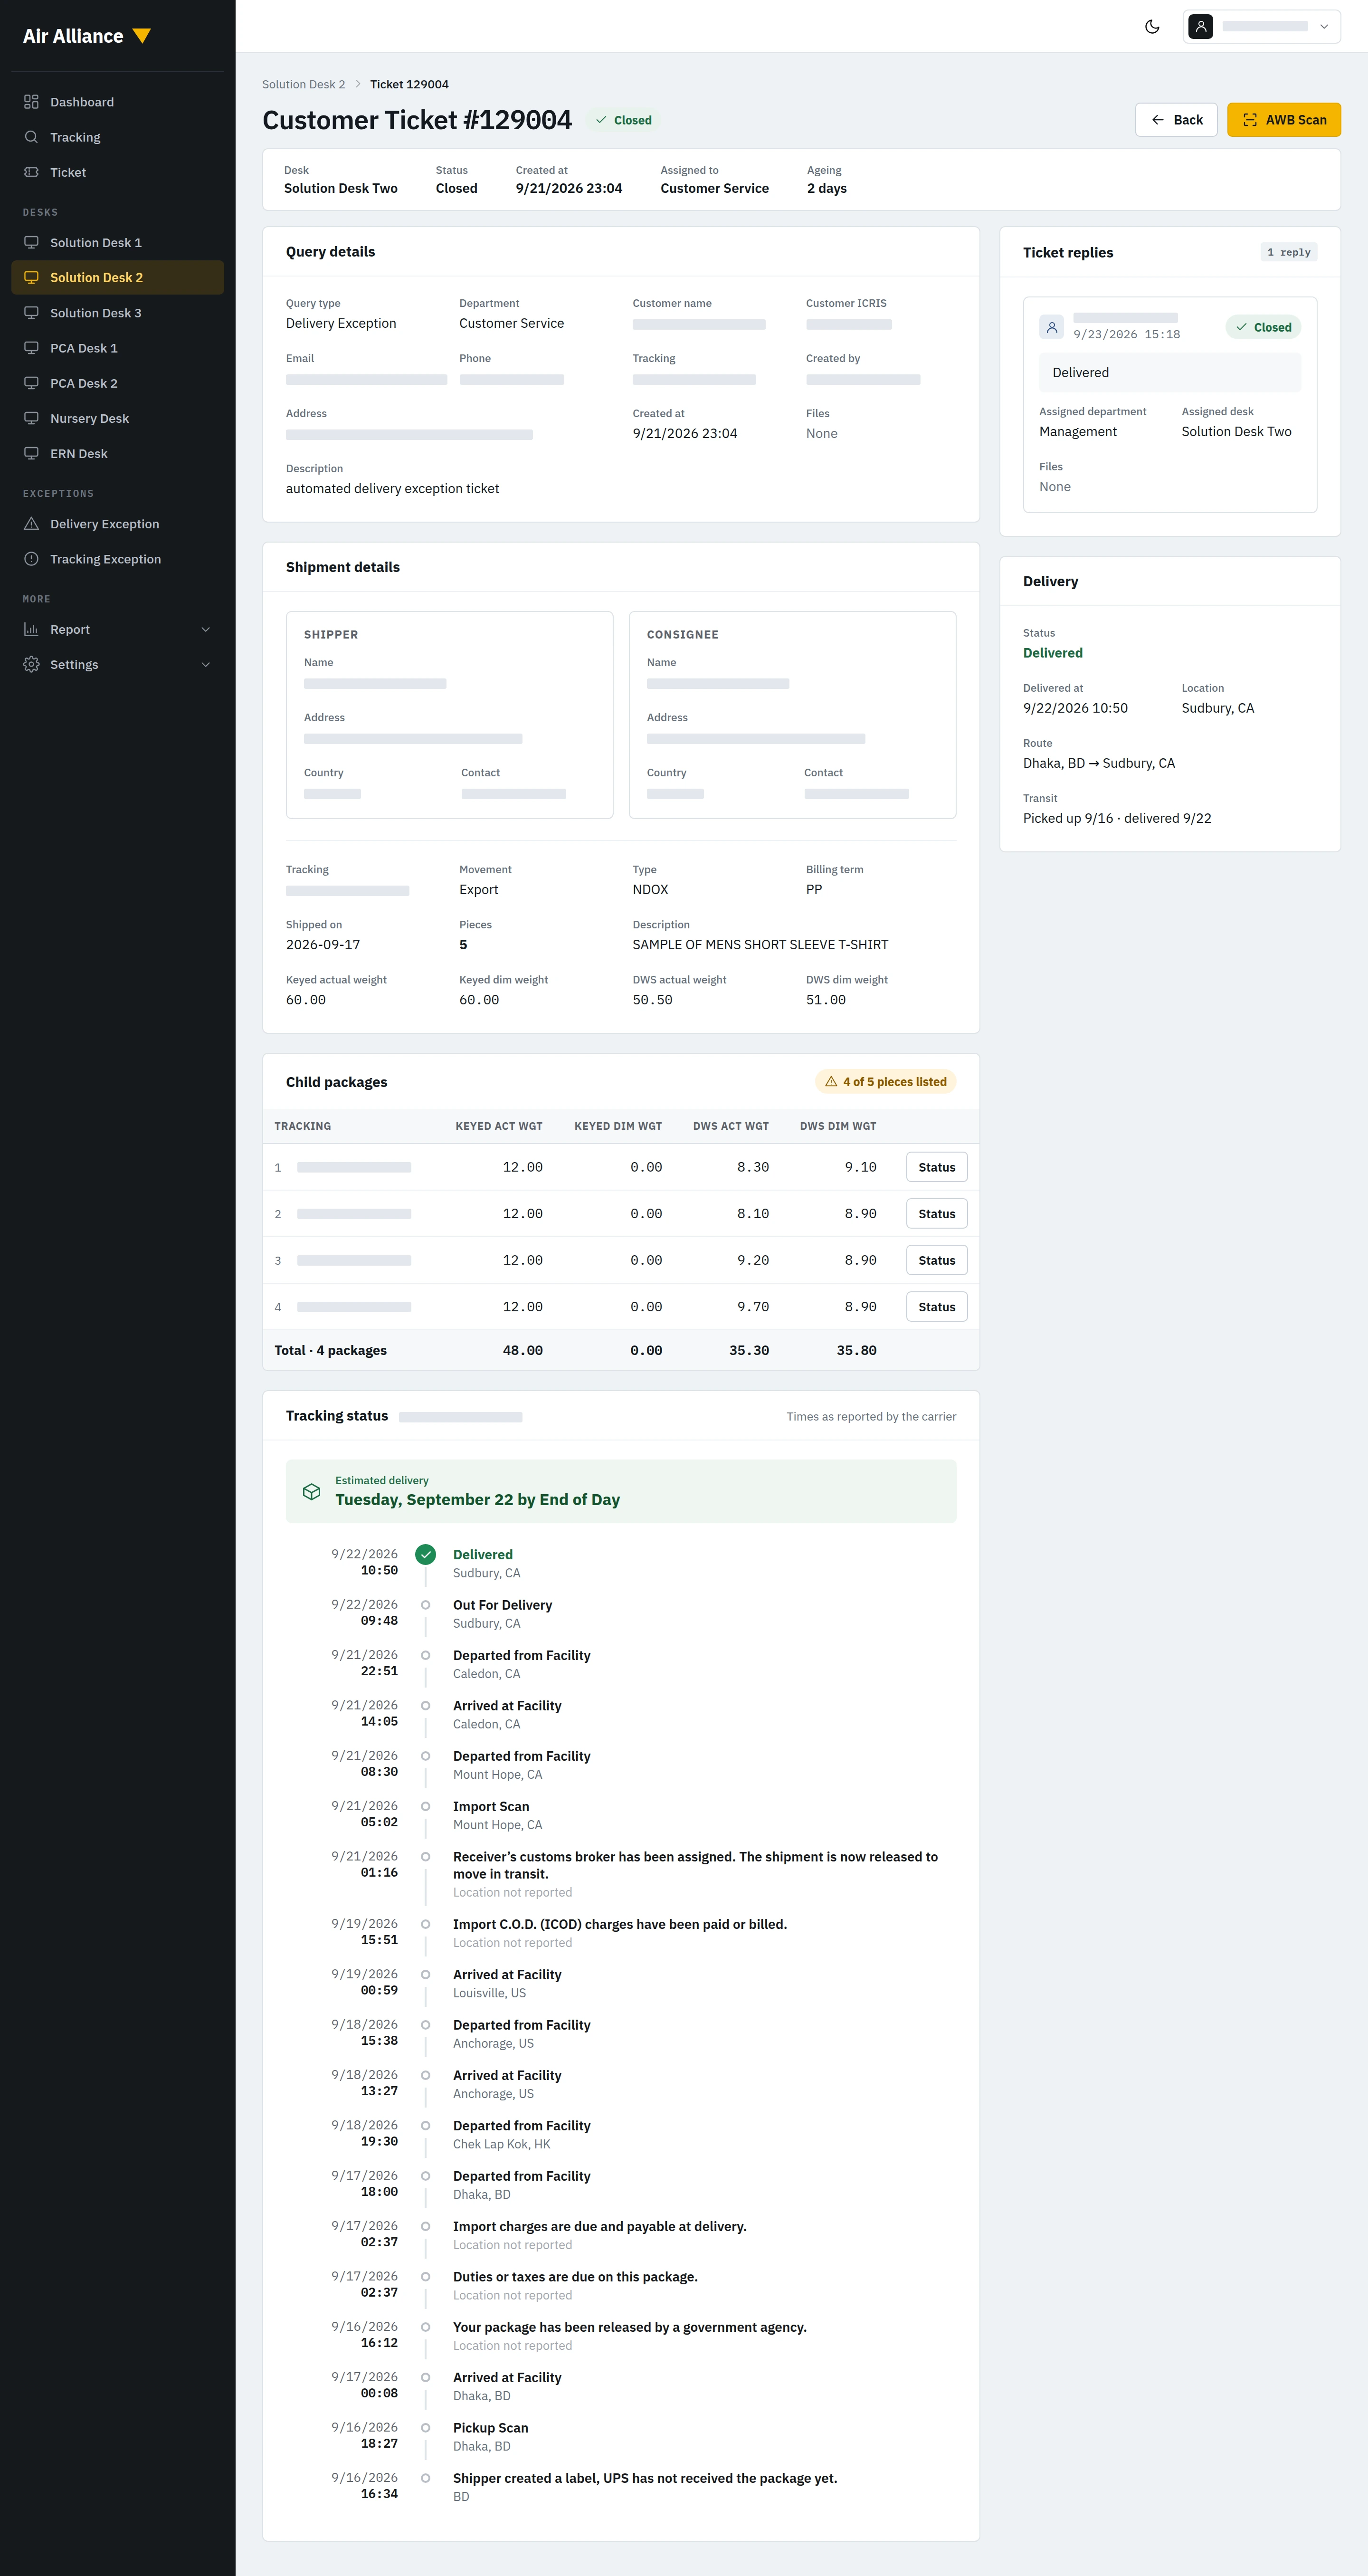Click Status button for package row 4
This screenshot has width=1368, height=2576.
pos(936,1307)
